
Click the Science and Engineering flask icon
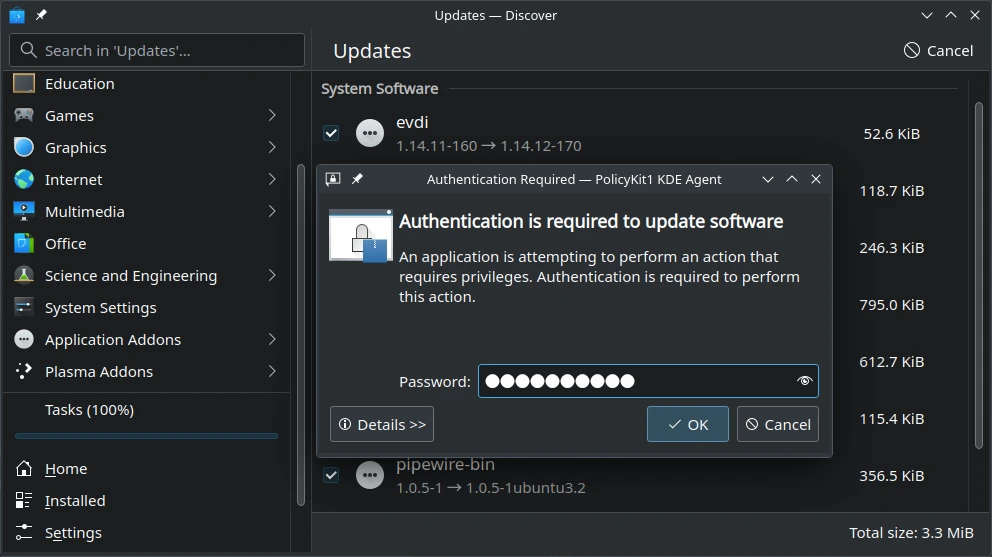coord(24,276)
